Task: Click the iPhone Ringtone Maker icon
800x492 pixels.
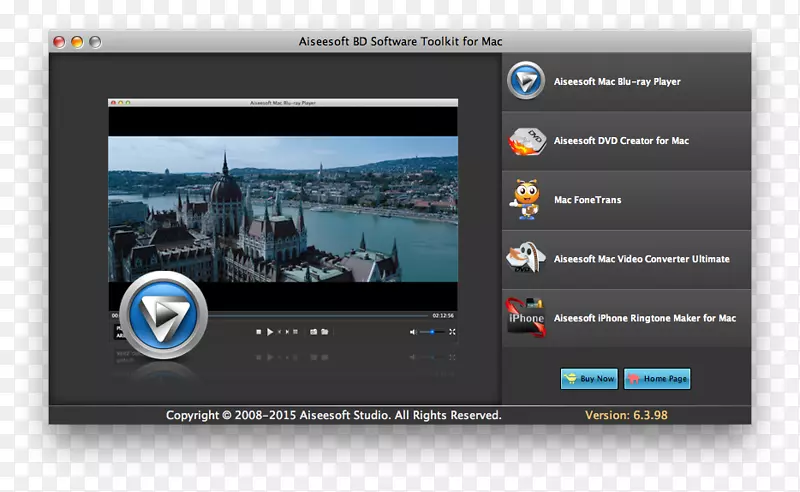Action: point(525,318)
